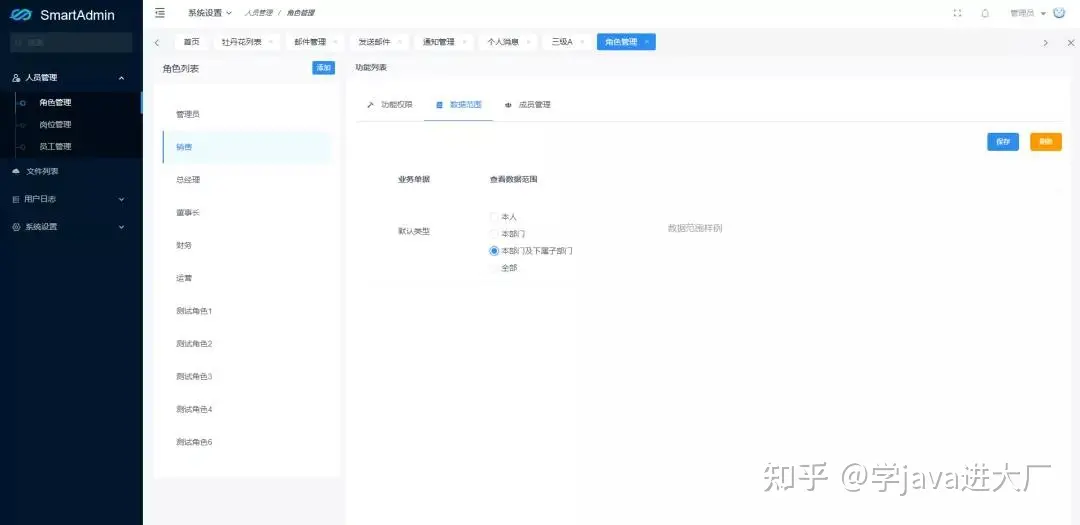Select the 全部 radio option
The image size is (1080, 525).
point(494,268)
